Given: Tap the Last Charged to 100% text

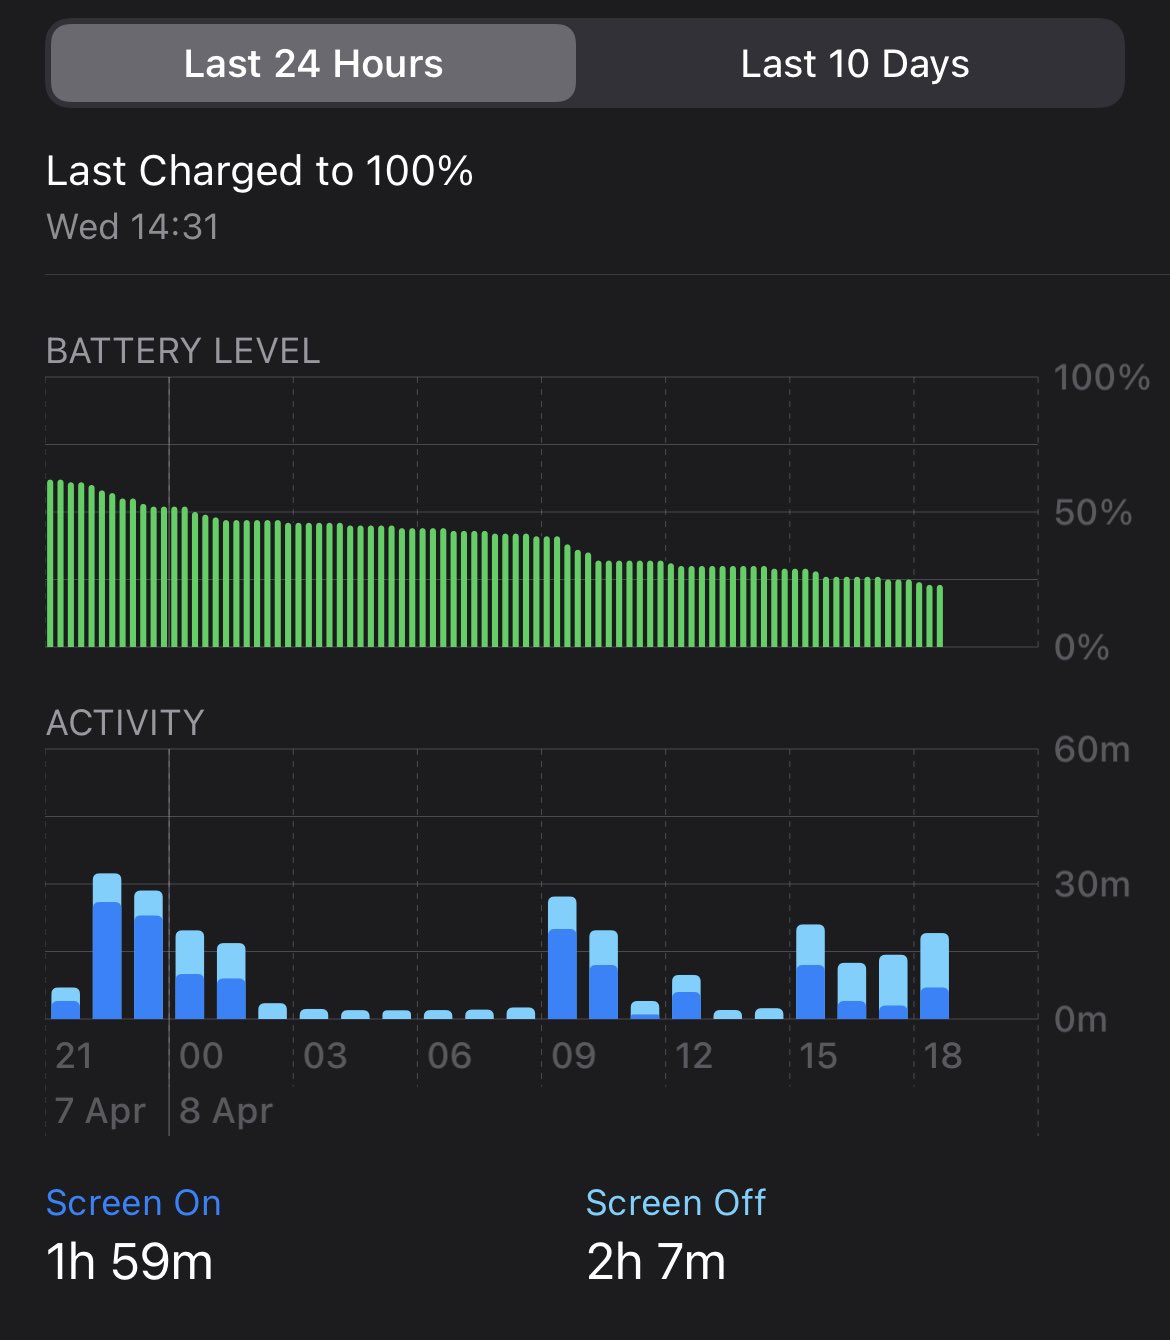Looking at the screenshot, I should 259,171.
